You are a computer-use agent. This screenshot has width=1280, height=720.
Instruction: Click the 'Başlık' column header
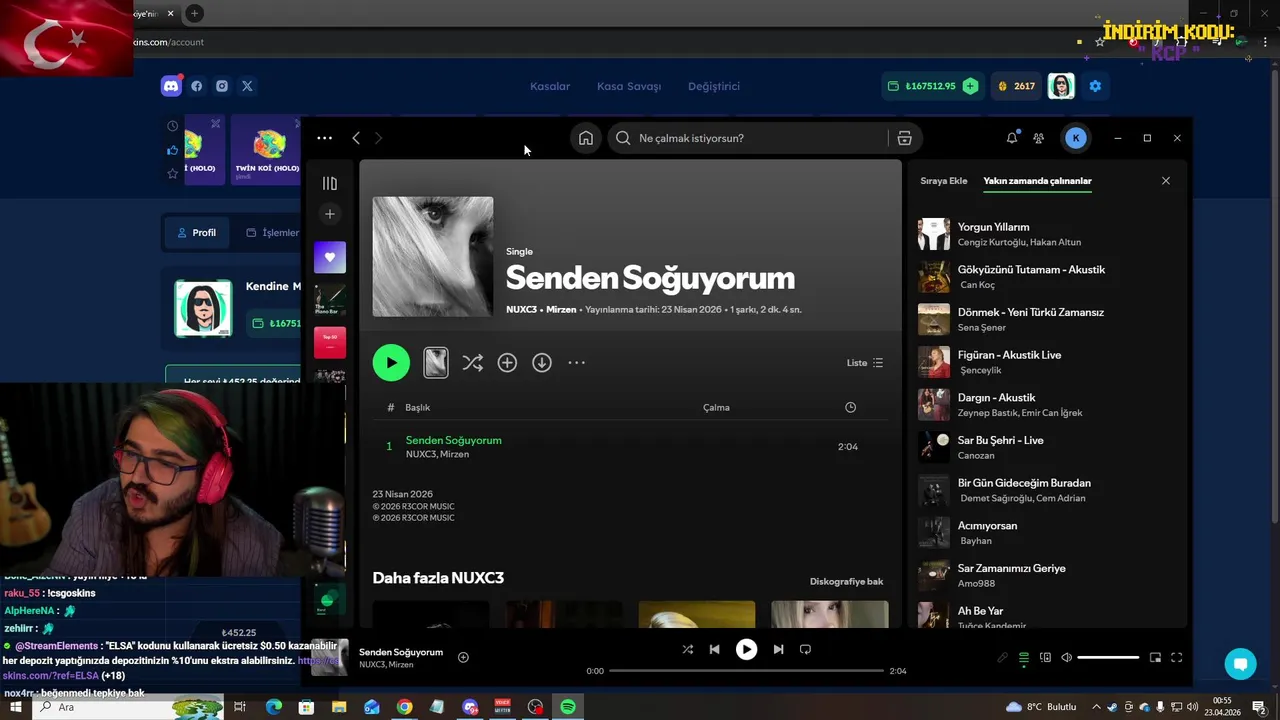tap(417, 407)
